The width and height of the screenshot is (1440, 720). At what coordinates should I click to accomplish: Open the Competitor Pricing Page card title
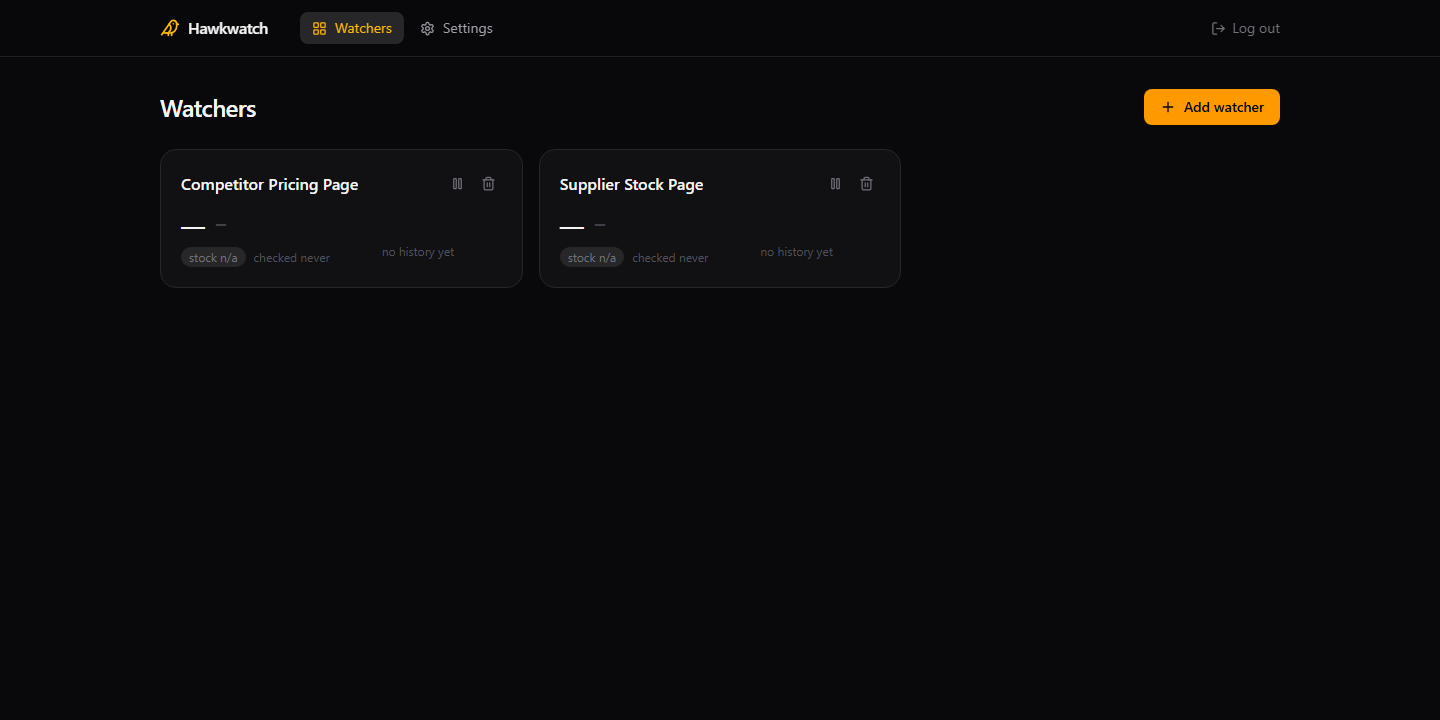pyautogui.click(x=269, y=185)
